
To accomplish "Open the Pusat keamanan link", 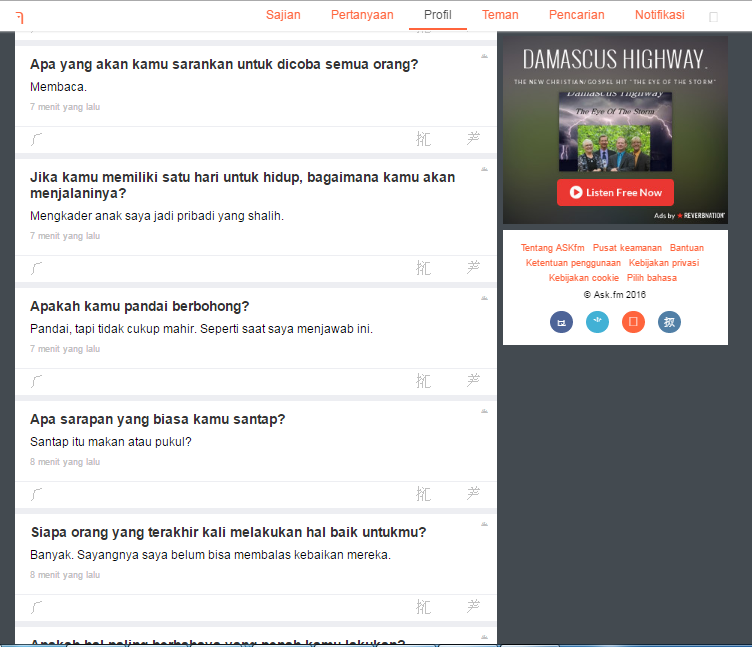I will (x=627, y=248).
